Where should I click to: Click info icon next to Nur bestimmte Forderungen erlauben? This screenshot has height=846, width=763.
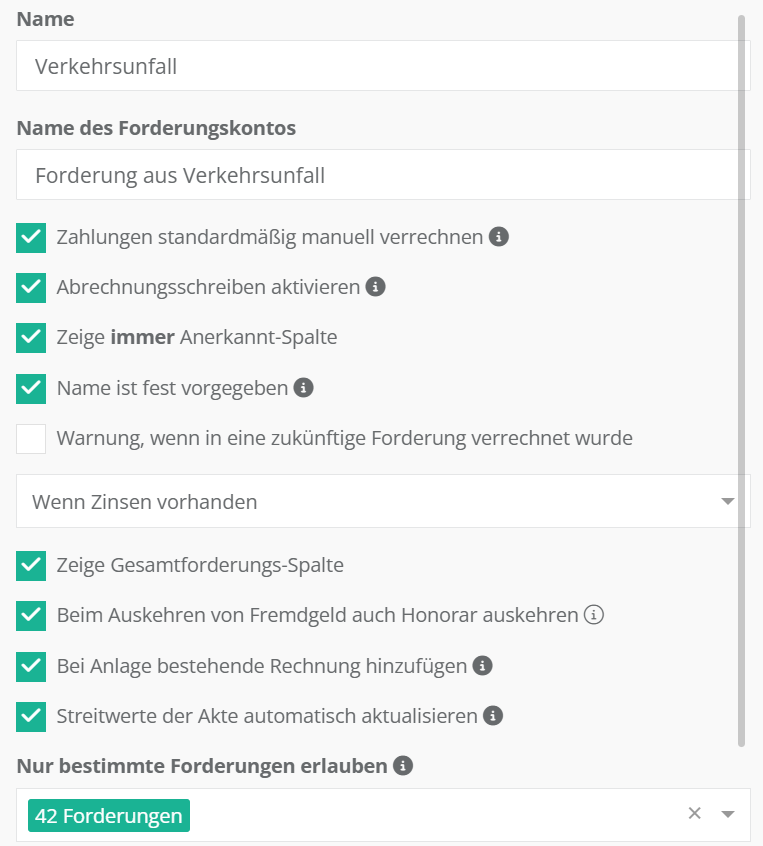point(403,767)
